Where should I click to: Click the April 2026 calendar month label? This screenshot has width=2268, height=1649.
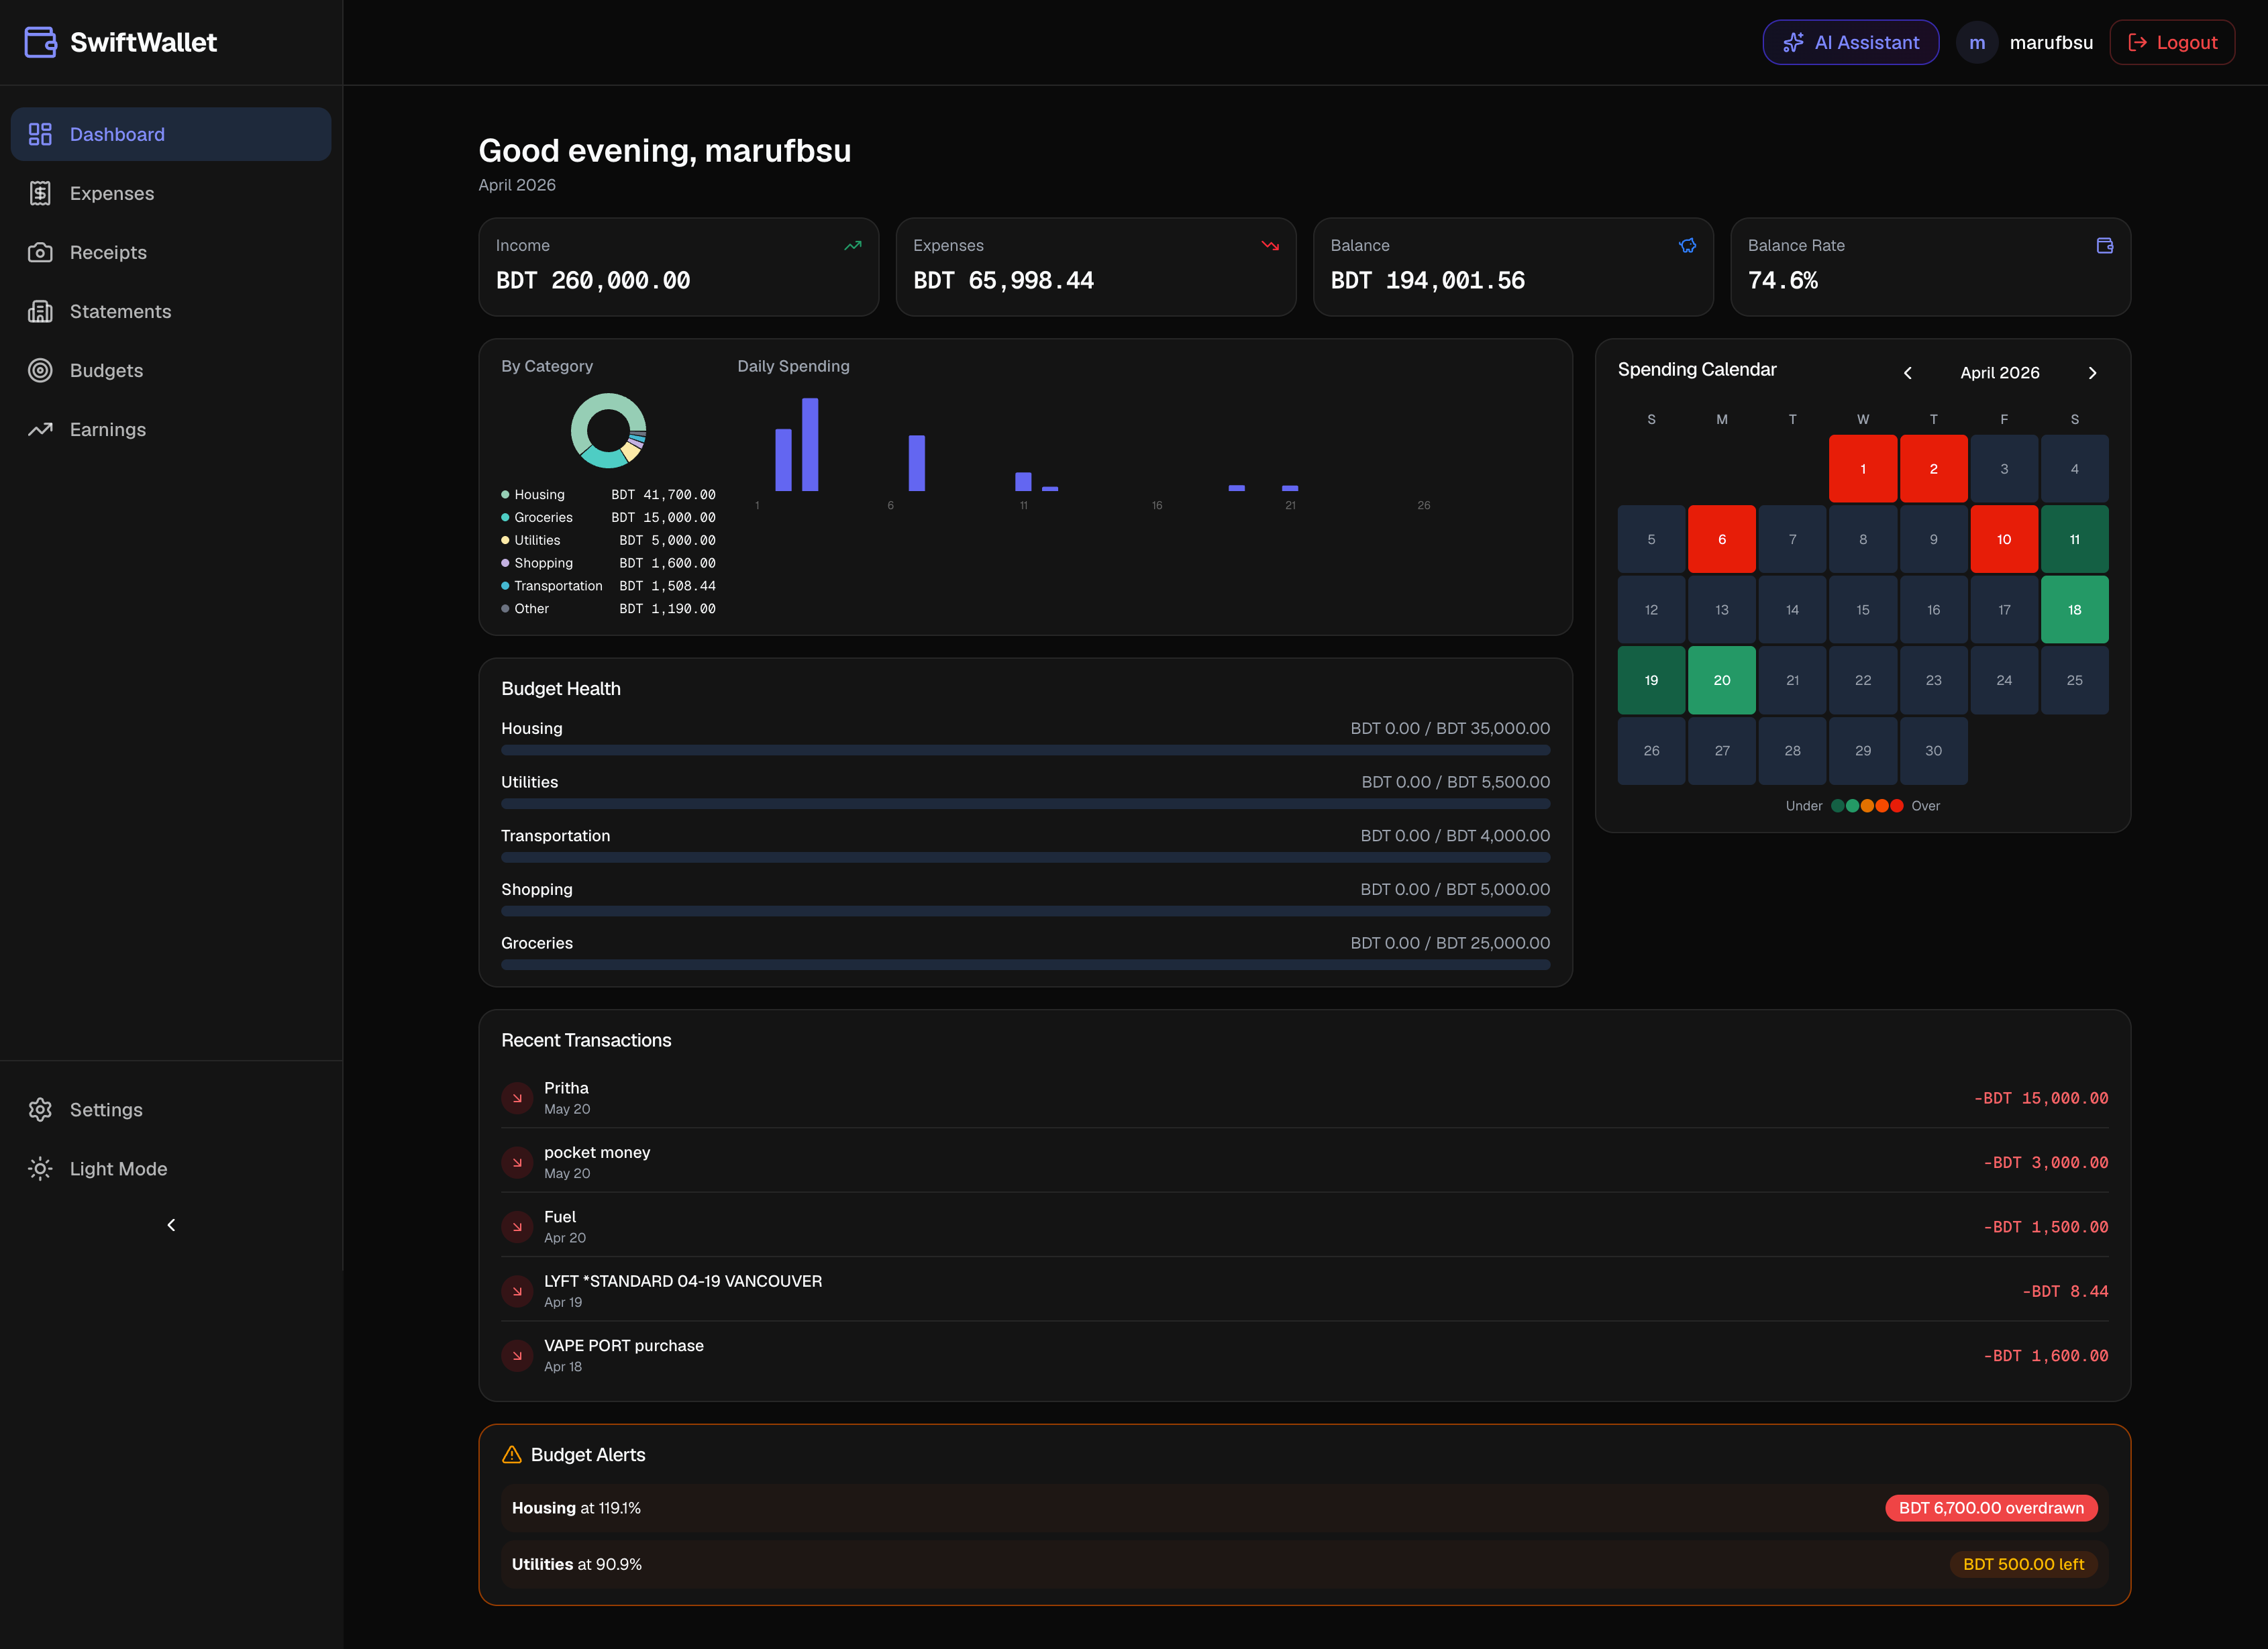coord(1999,373)
